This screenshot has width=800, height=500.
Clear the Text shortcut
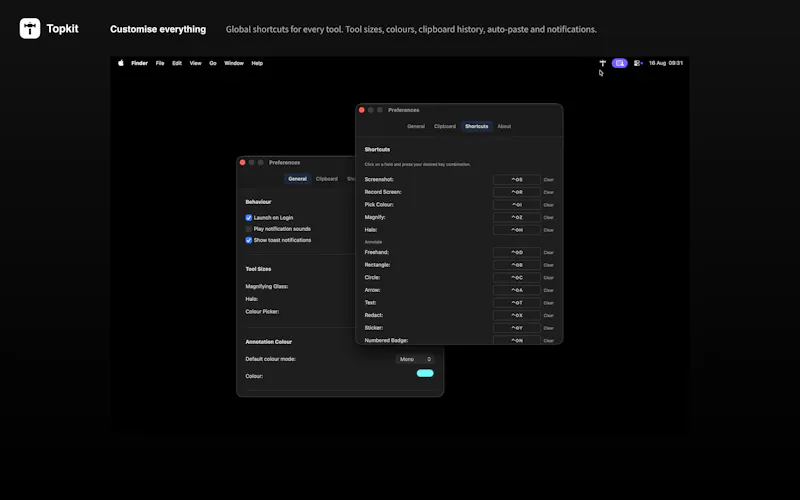(548, 303)
